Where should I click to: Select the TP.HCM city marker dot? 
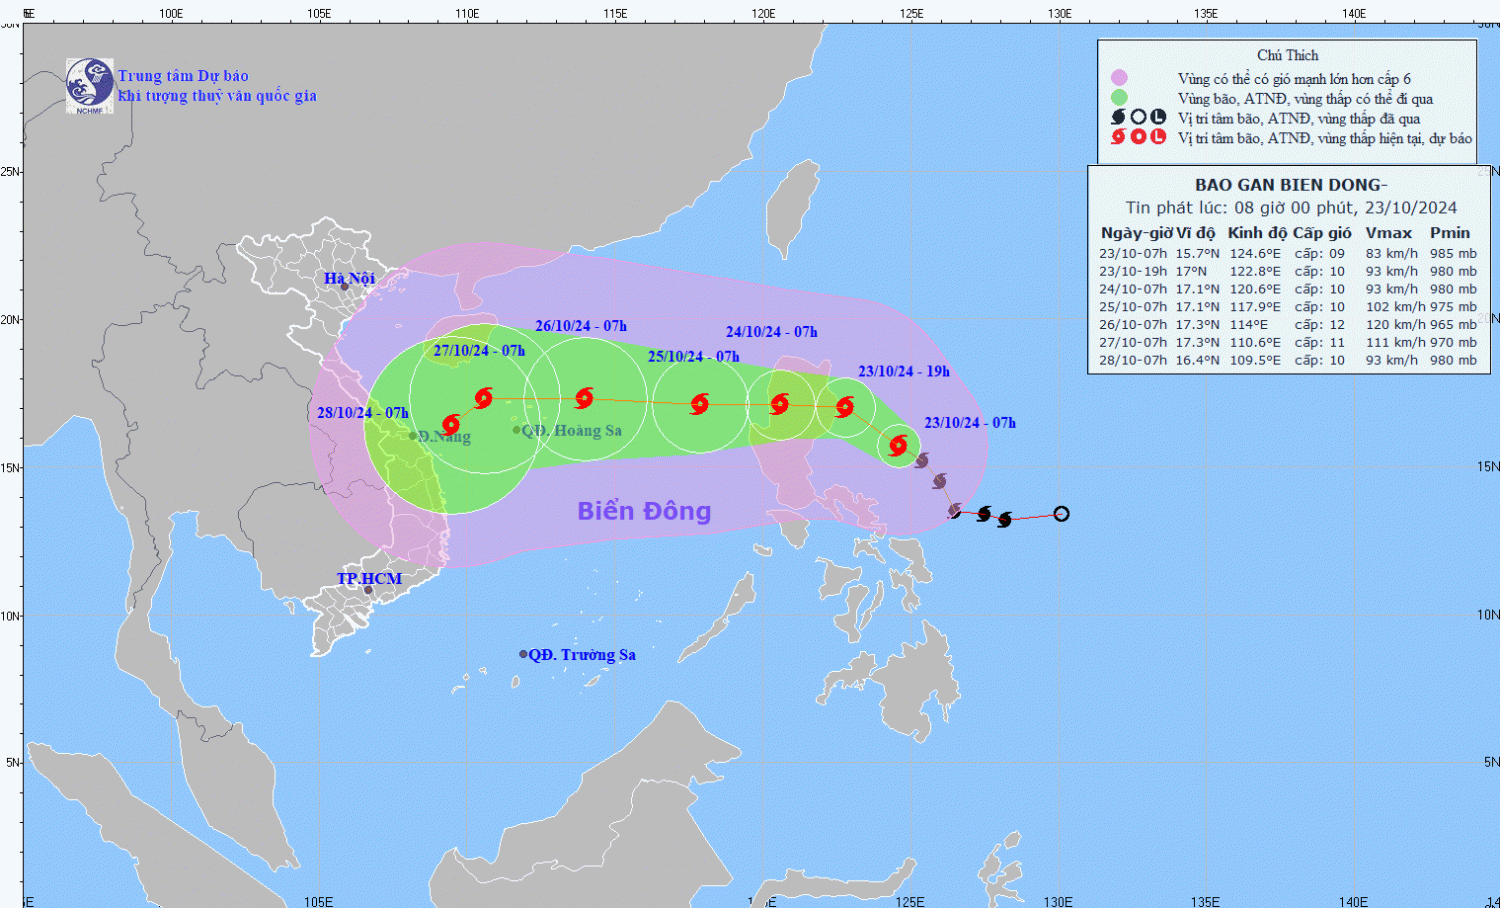(x=368, y=590)
